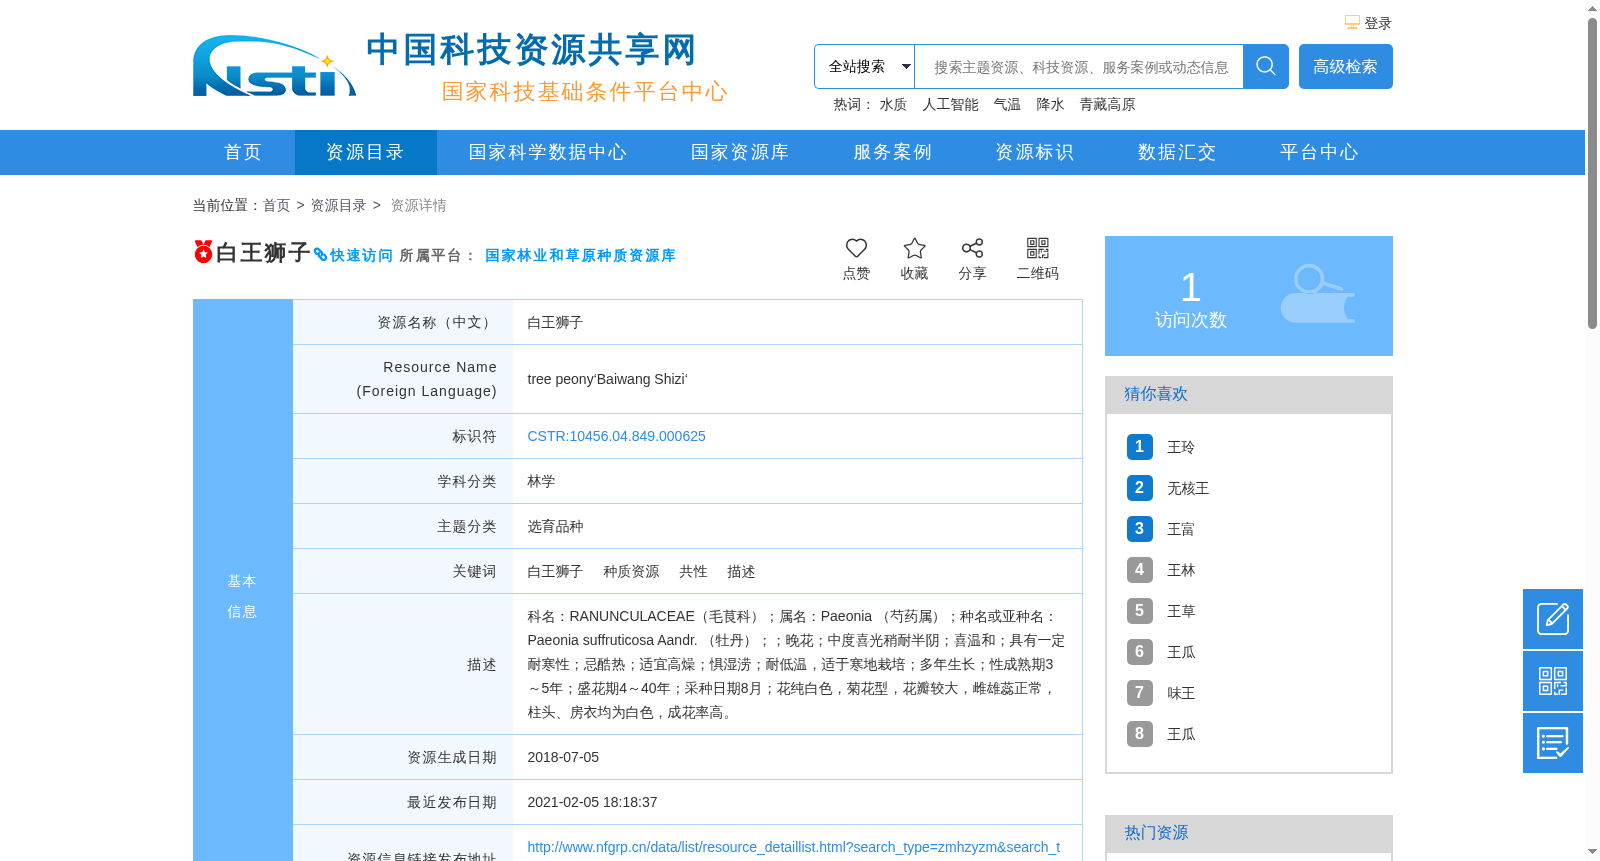Click the 选育品种 topic classification value
Viewport: 1600px width, 861px height.
point(555,526)
